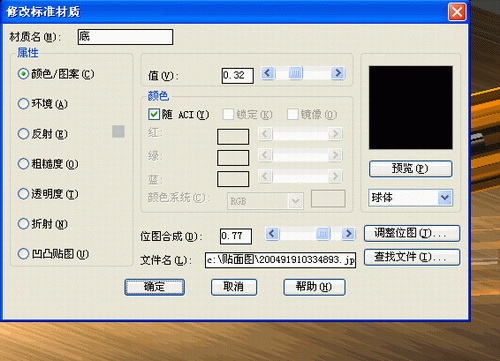This screenshot has width=500, height=361.
Task: Click the 红 value field
Action: tap(233, 137)
